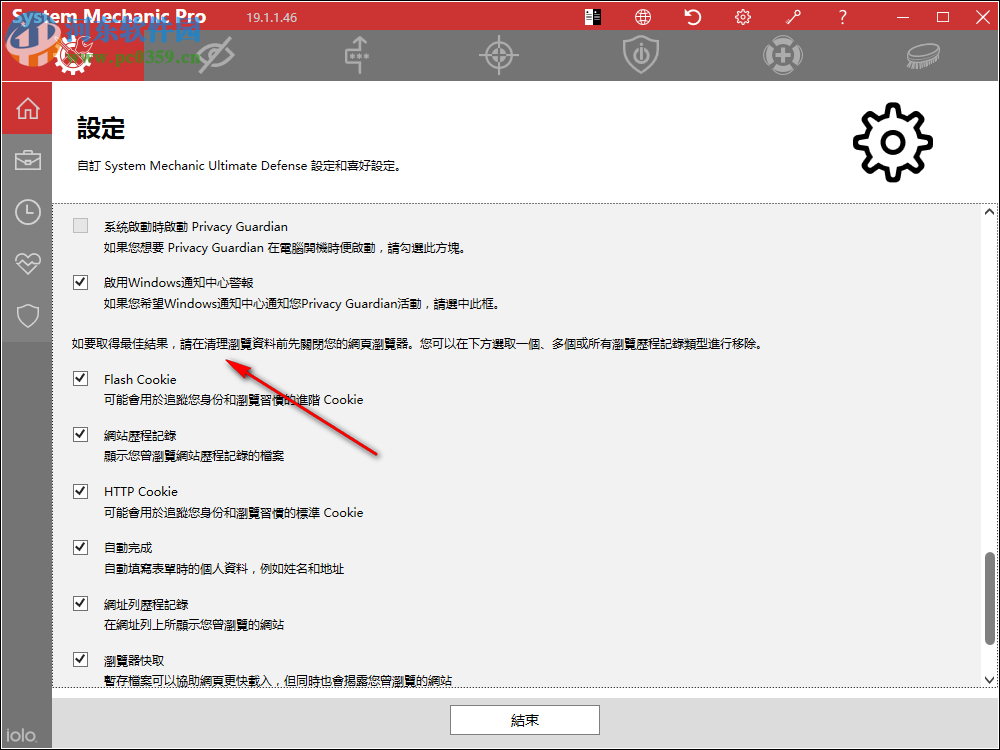Image resolution: width=1000 pixels, height=750 pixels.
Task: Select the cleanup brush icon in the toolbar
Action: tap(922, 55)
